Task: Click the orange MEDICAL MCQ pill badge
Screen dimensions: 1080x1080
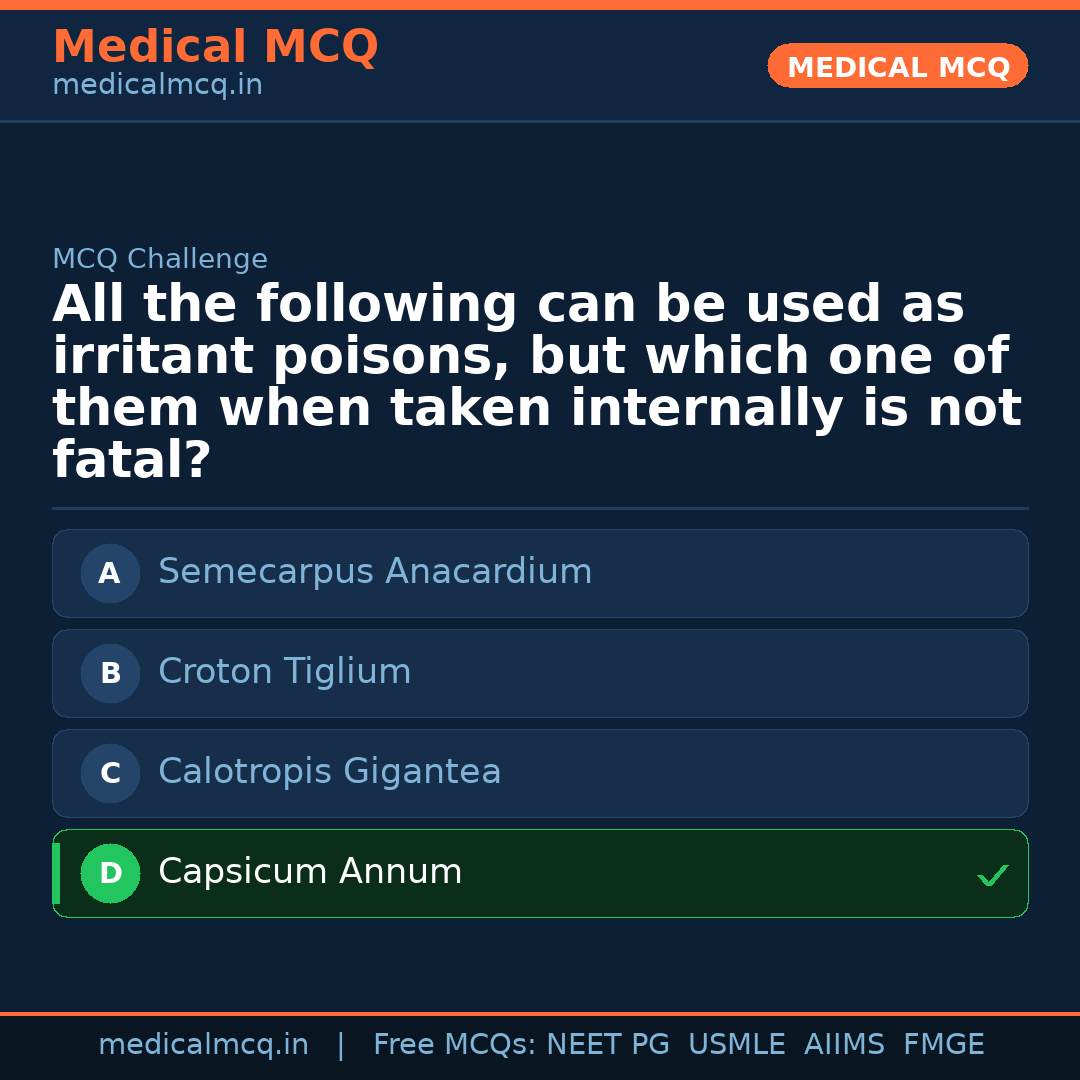Action: [x=897, y=66]
